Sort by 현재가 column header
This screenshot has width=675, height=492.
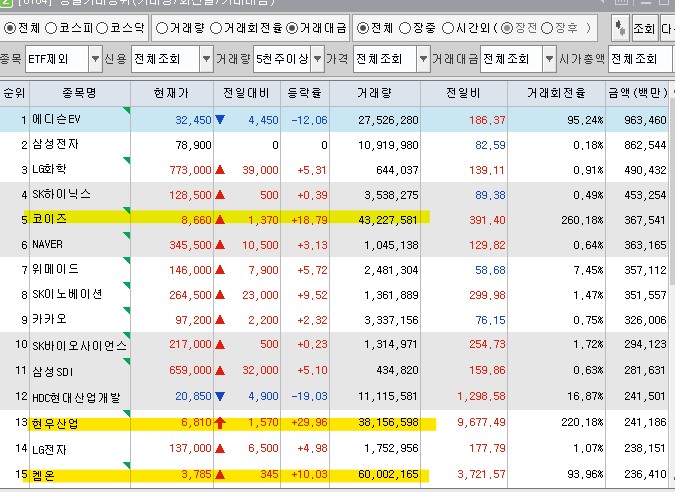tap(171, 93)
